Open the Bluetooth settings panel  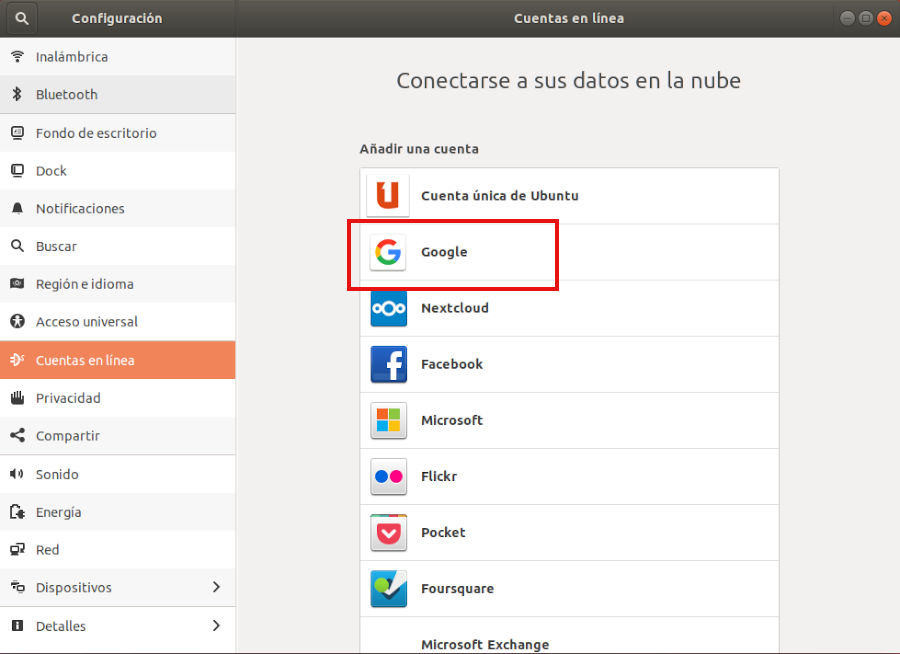click(118, 94)
